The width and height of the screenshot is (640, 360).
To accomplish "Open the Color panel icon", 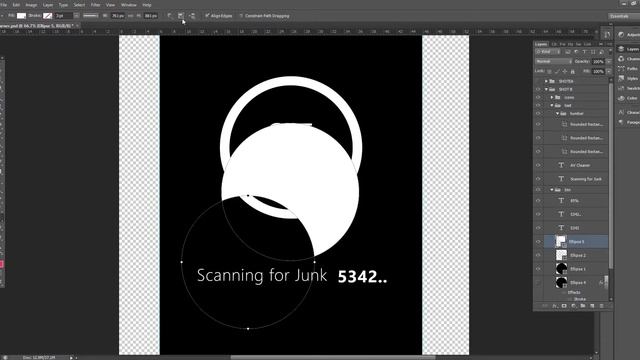I will 621,98.
